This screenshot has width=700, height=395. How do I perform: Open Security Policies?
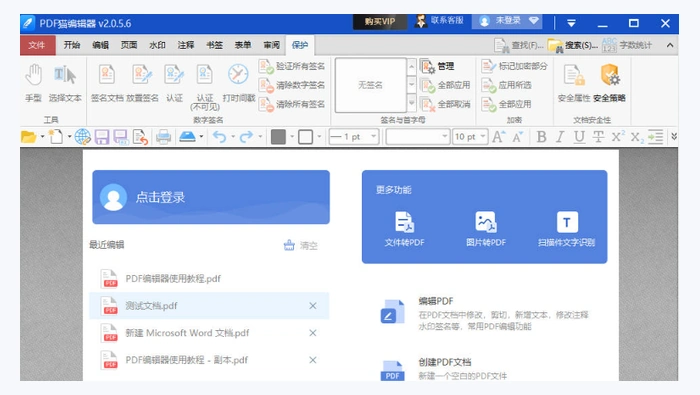coord(609,83)
